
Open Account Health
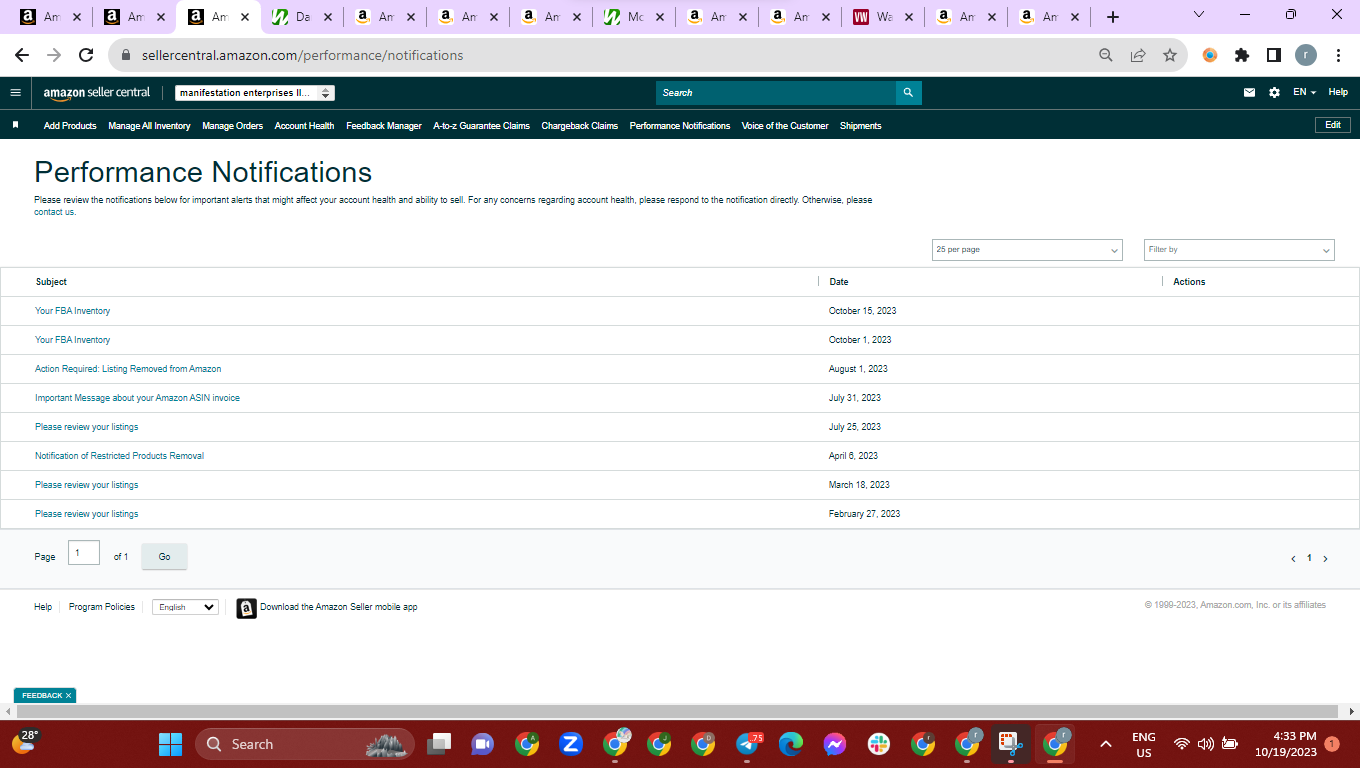click(304, 126)
